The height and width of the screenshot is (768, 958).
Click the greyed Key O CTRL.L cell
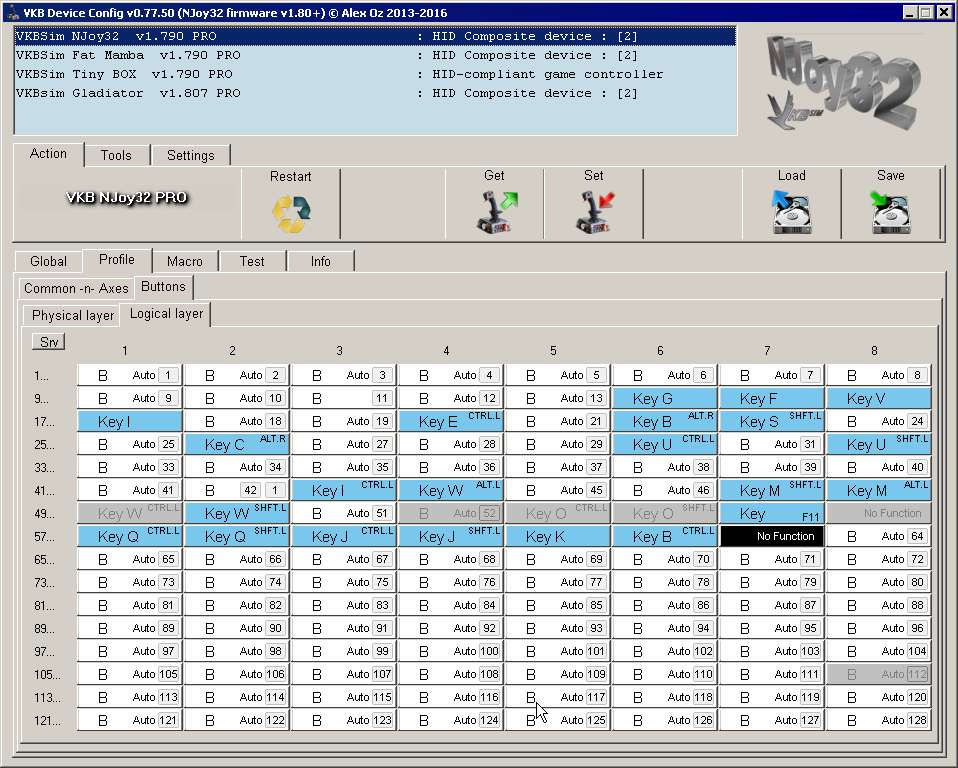(558, 513)
